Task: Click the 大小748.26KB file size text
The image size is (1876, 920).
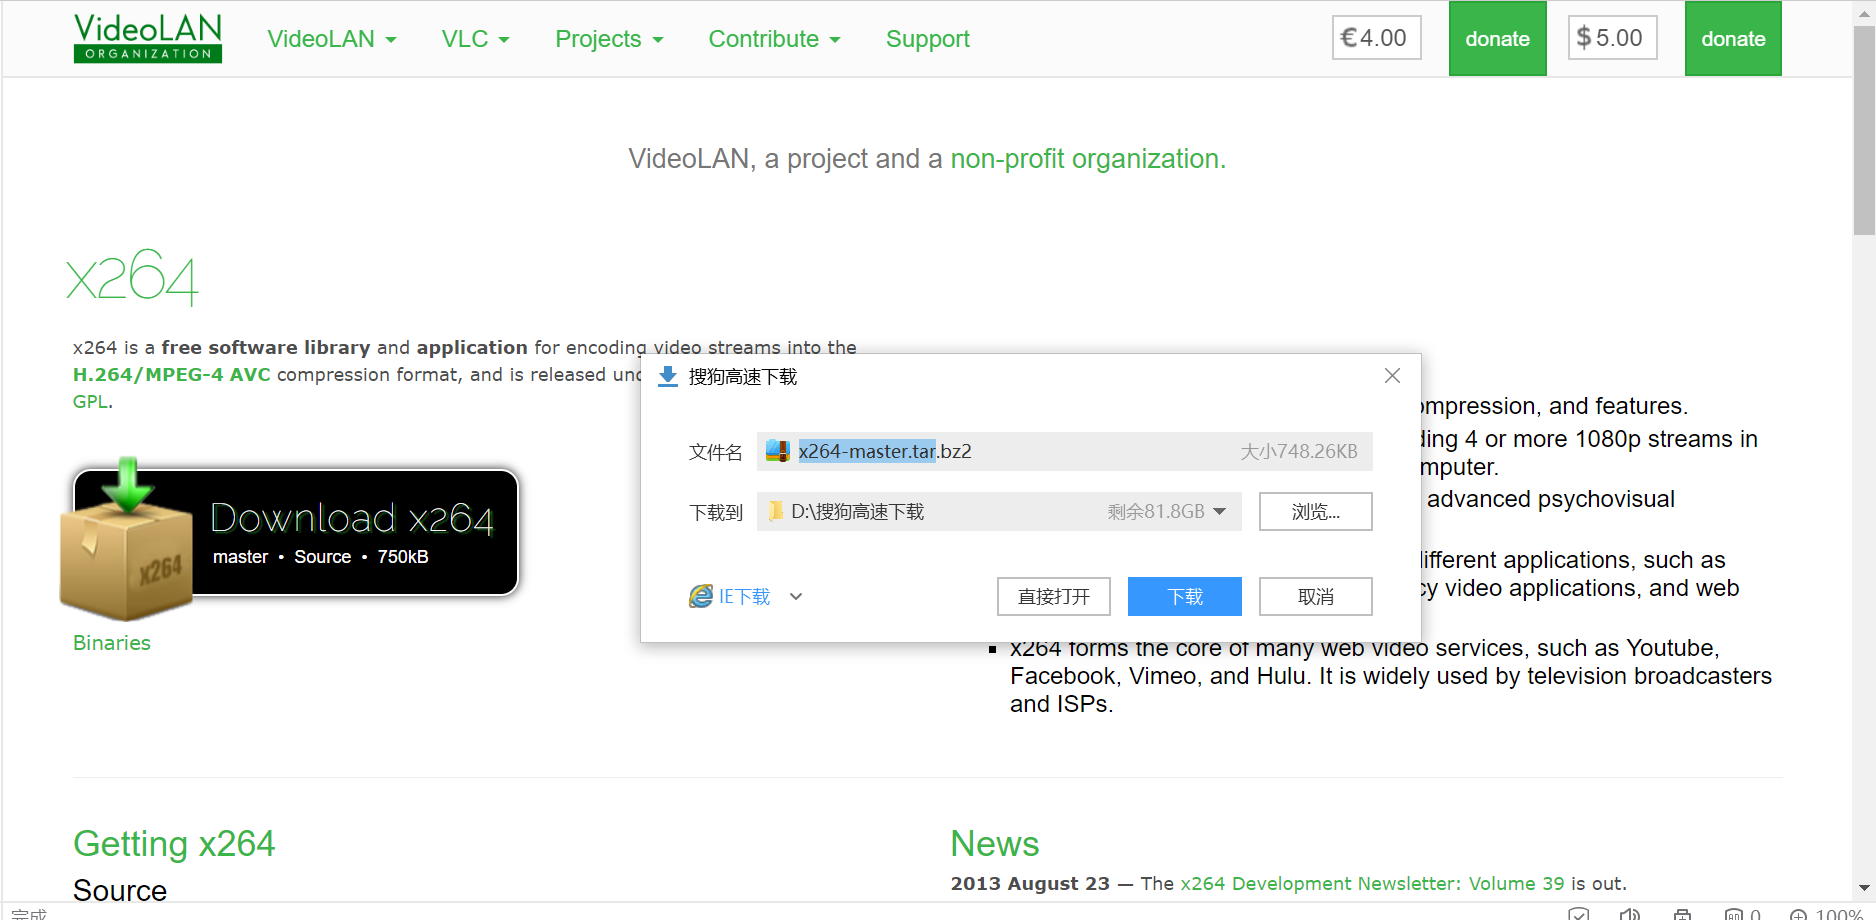Action: pos(1299,452)
